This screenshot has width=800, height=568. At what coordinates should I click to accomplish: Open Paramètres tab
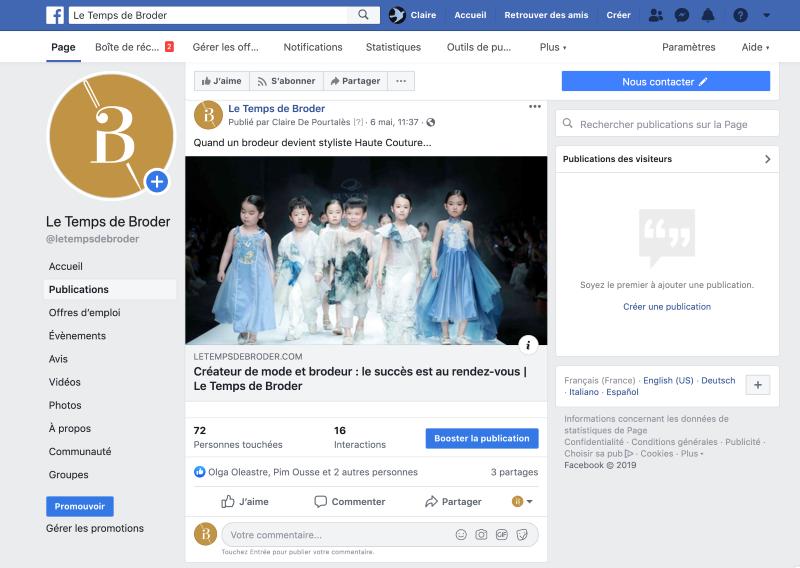[x=689, y=47]
